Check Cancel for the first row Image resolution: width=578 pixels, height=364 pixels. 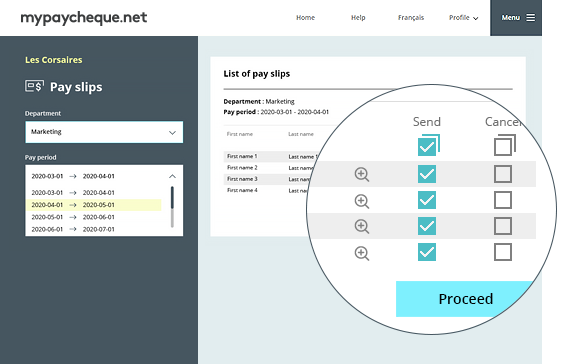(503, 174)
